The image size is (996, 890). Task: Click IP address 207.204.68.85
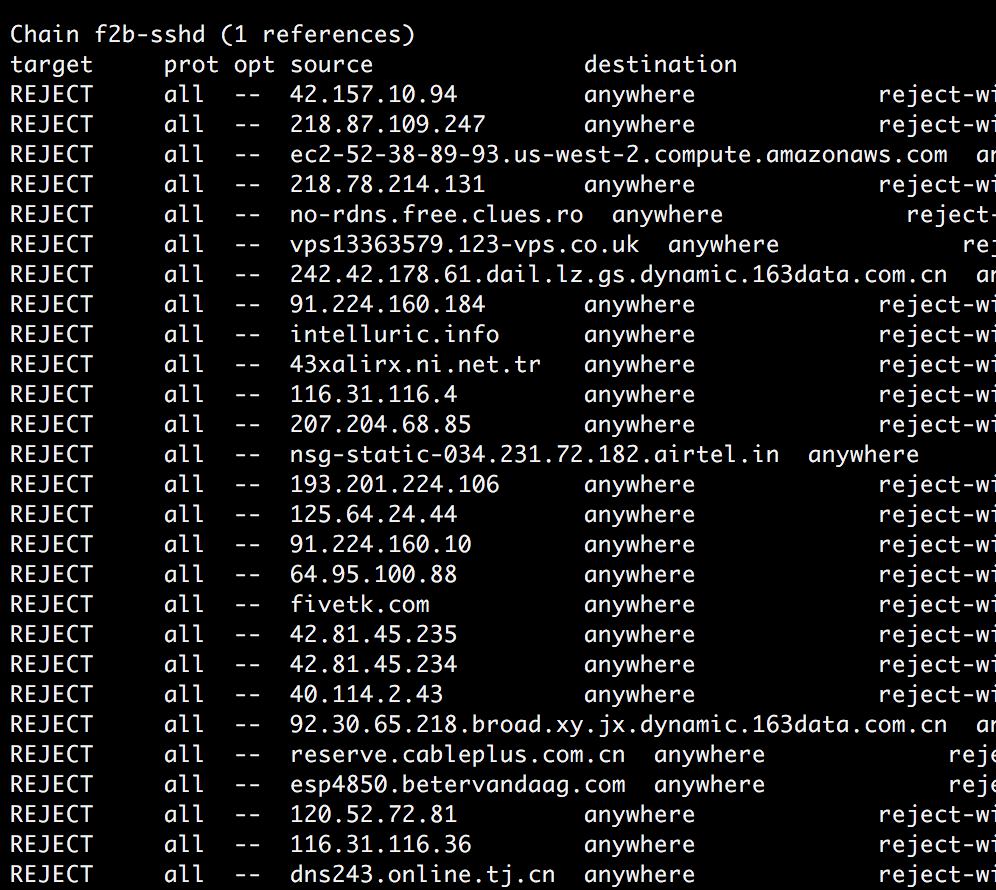[380, 425]
